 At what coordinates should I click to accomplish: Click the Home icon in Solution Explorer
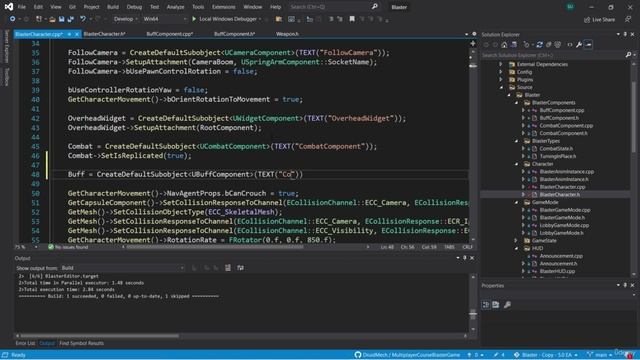click(504, 44)
